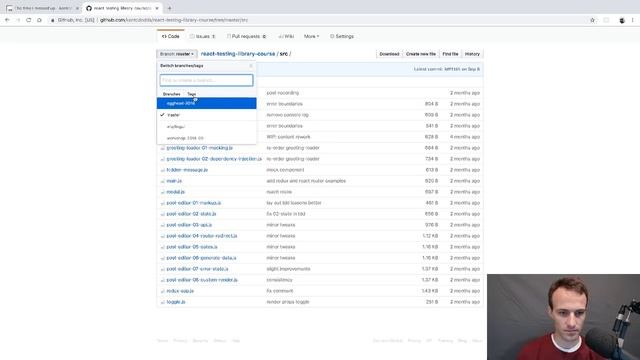
Task: Click the Find file button
Action: 450,54
